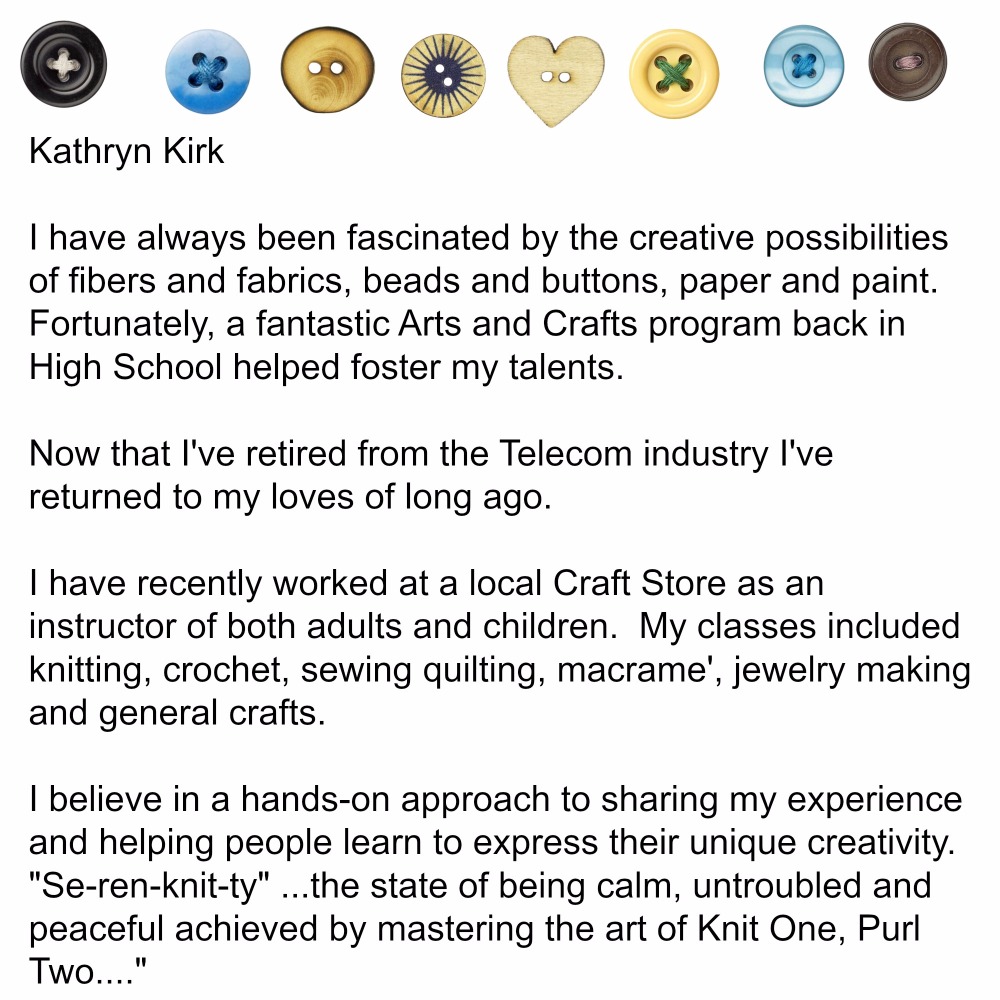
Task: Select the yellow button with green thread
Action: 674,73
